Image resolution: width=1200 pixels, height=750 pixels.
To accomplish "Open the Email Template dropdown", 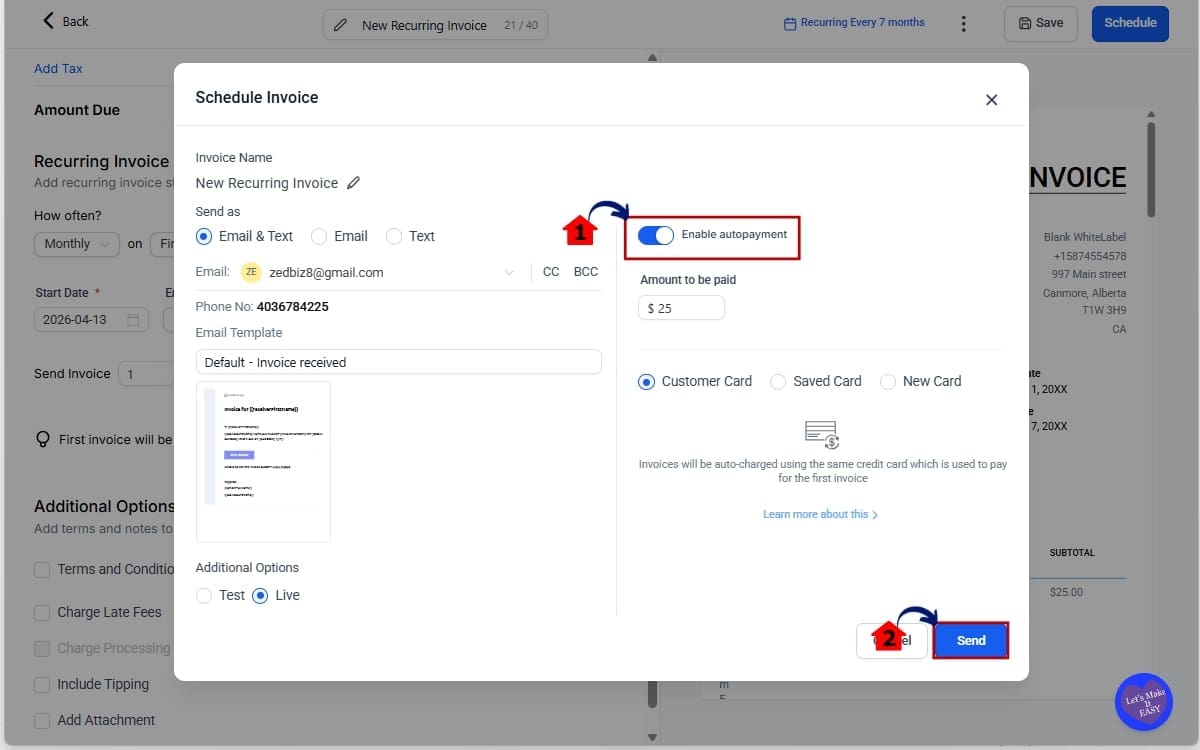I will [x=398, y=362].
